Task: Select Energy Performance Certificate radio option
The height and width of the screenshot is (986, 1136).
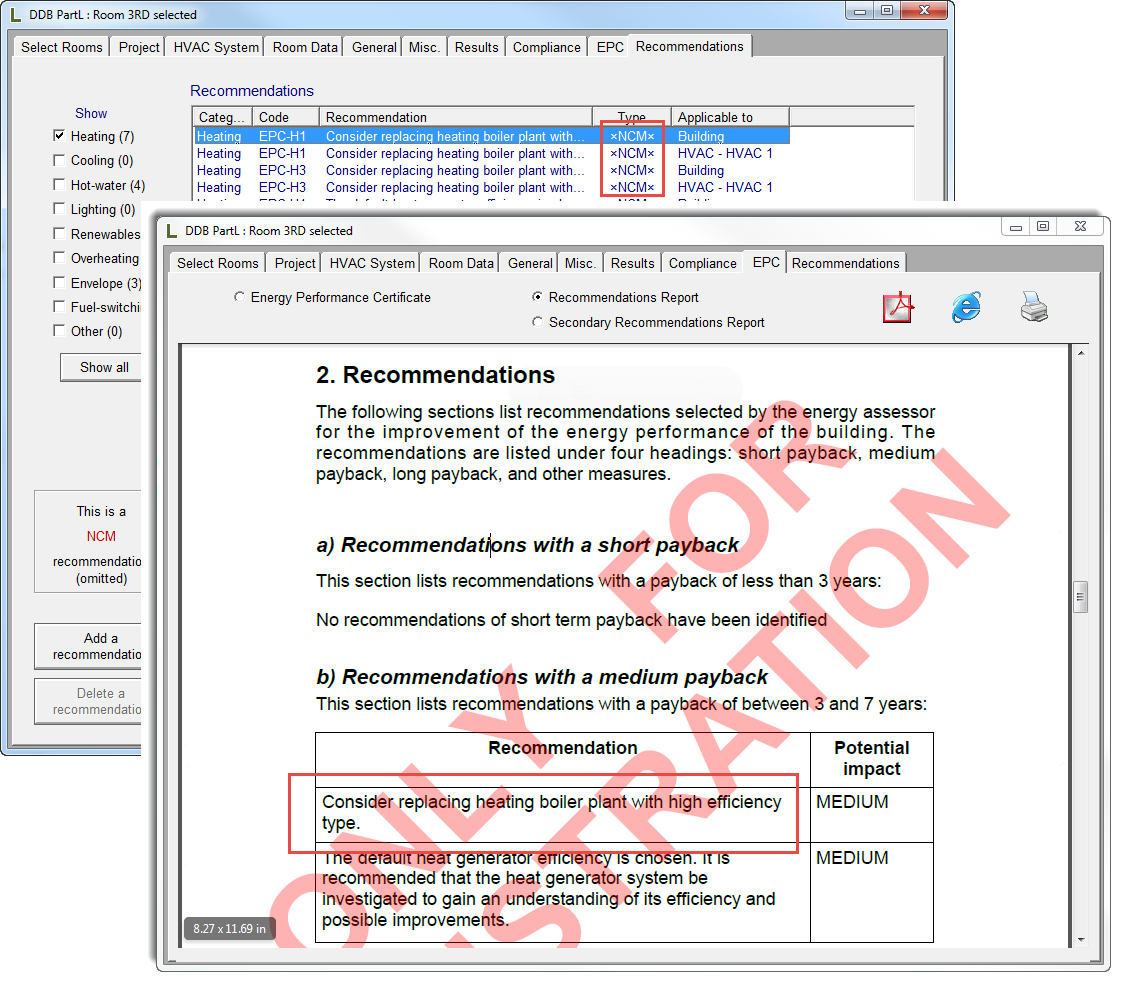Action: click(x=239, y=297)
